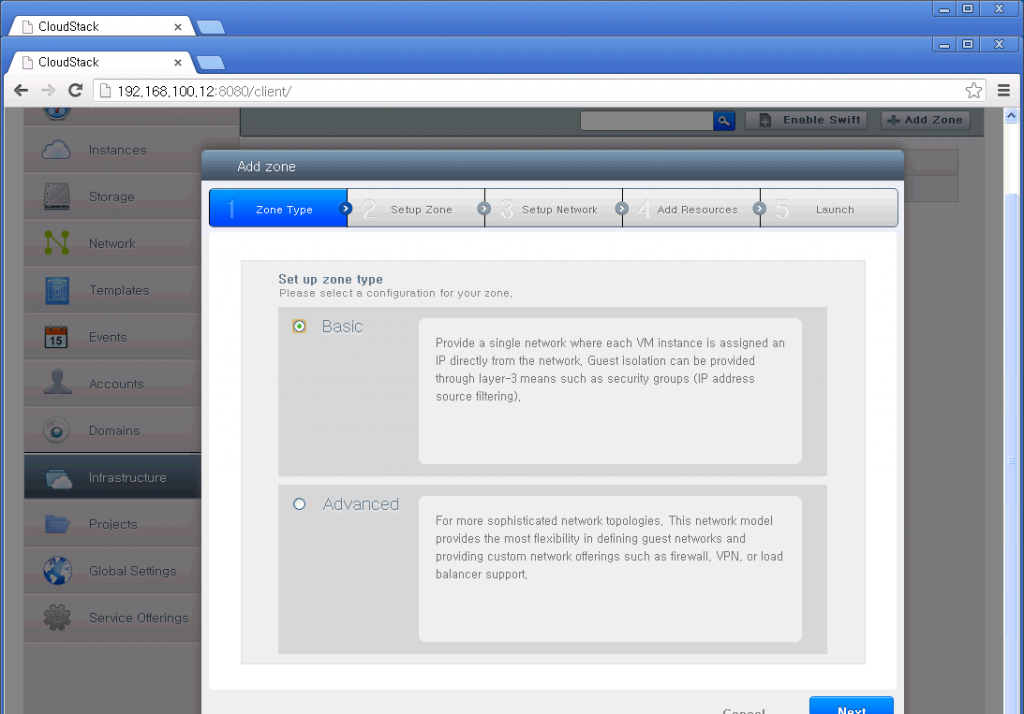Open the Chrome menu
Screen dimensions: 1024x714
(1002, 90)
